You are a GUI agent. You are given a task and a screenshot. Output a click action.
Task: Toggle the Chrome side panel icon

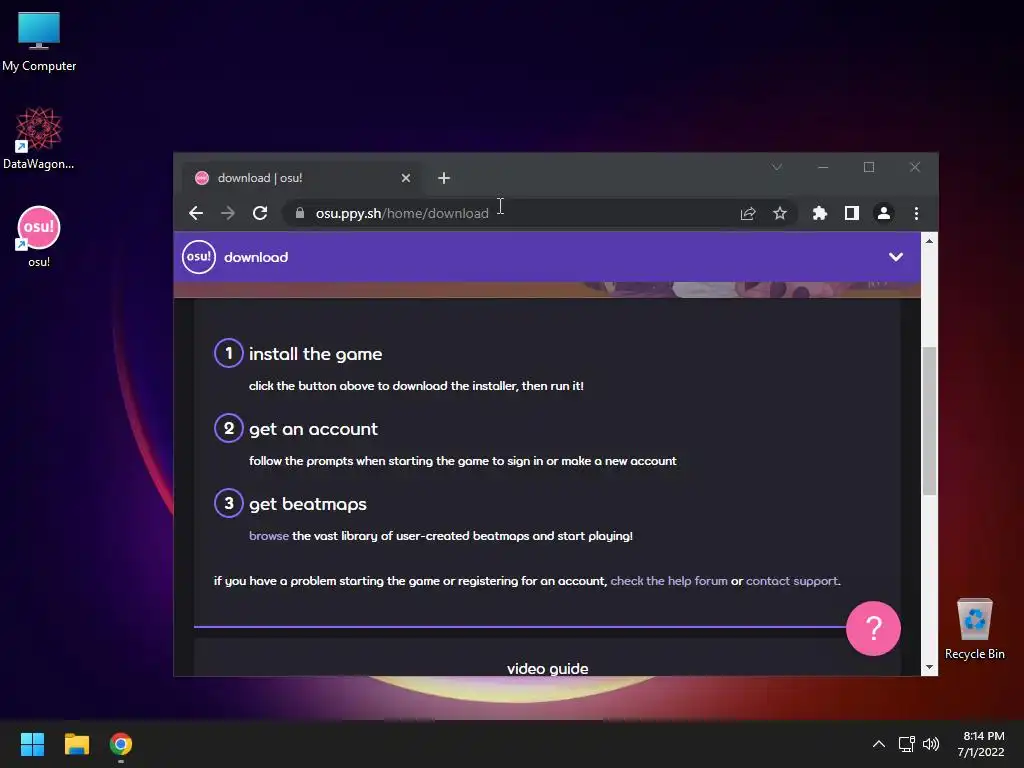(852, 213)
